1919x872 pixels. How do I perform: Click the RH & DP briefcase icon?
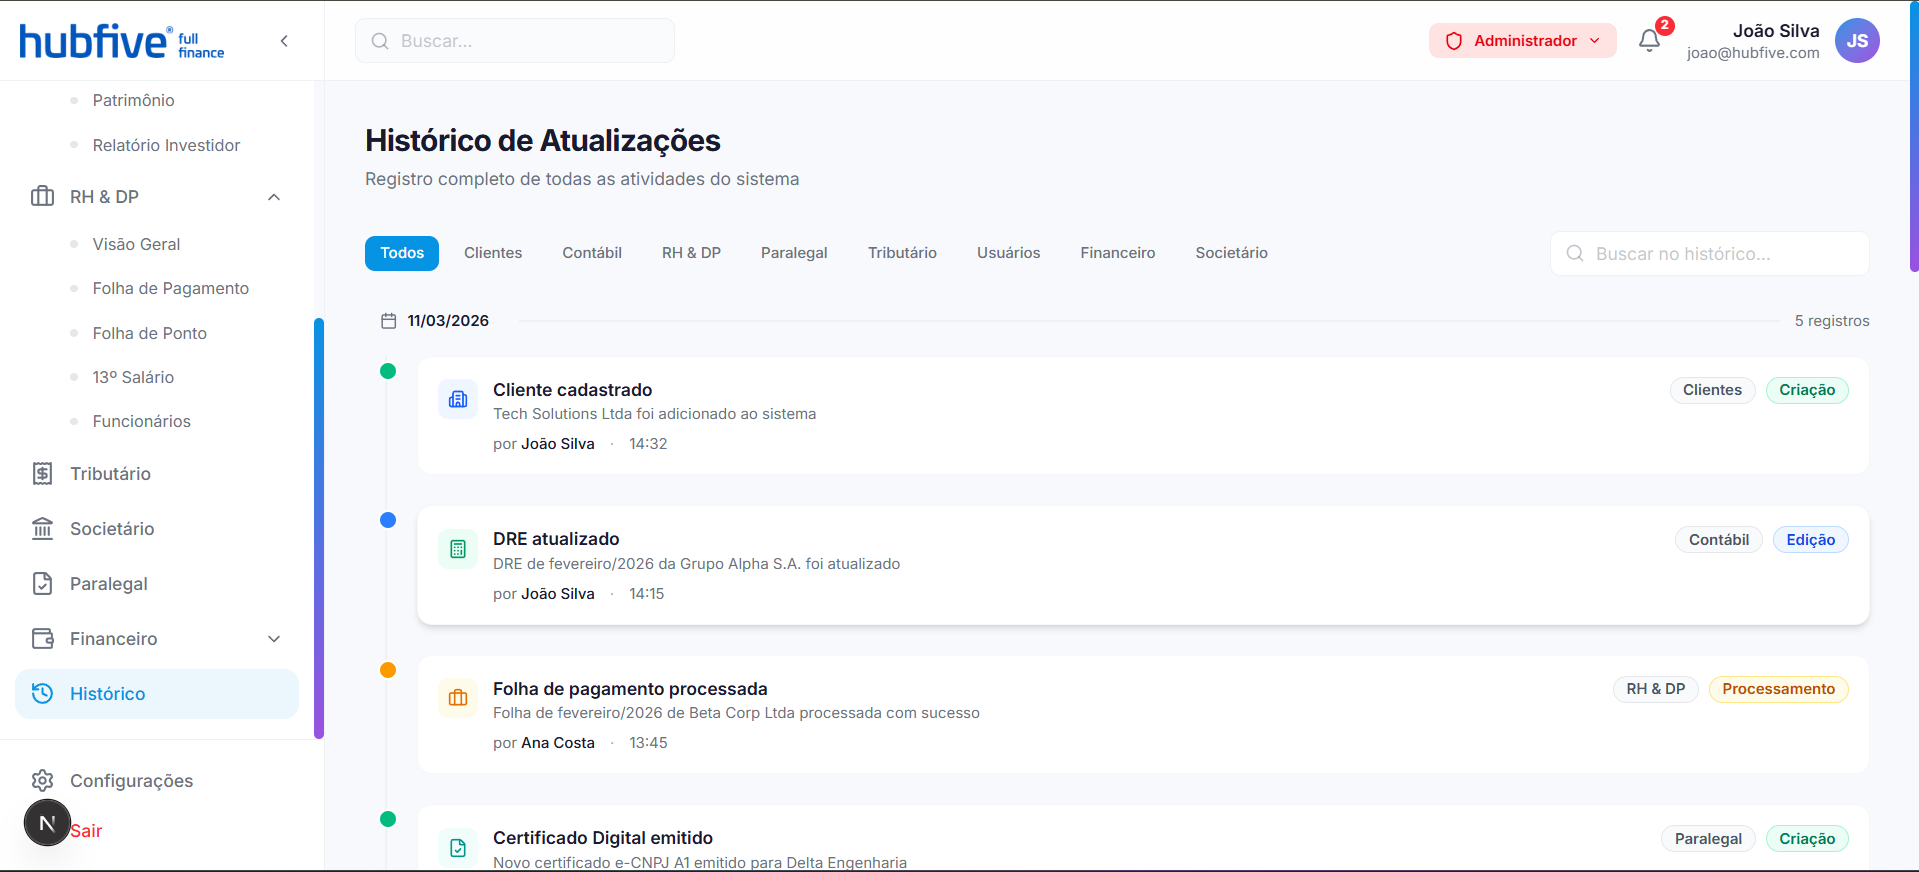click(42, 197)
